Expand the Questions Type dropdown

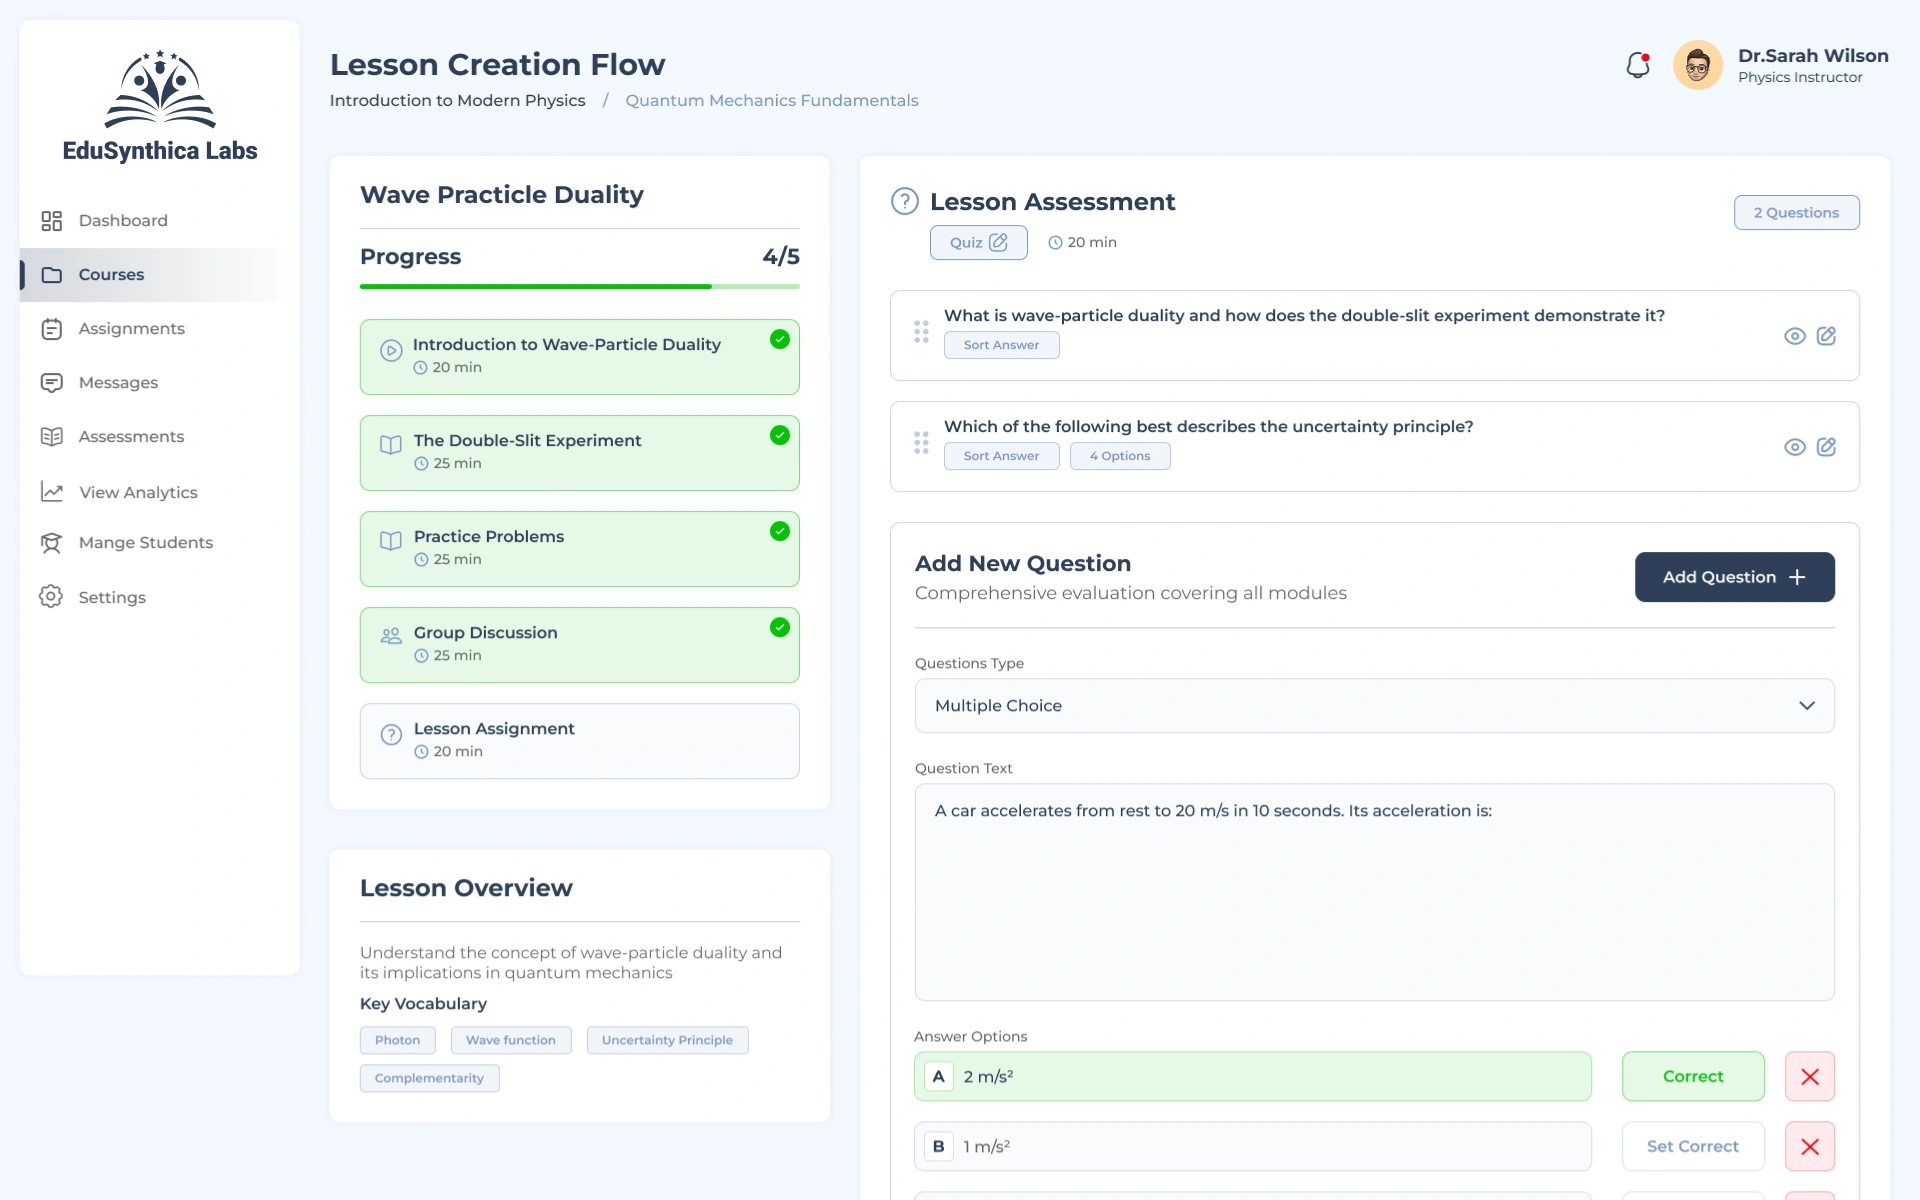[1374, 706]
